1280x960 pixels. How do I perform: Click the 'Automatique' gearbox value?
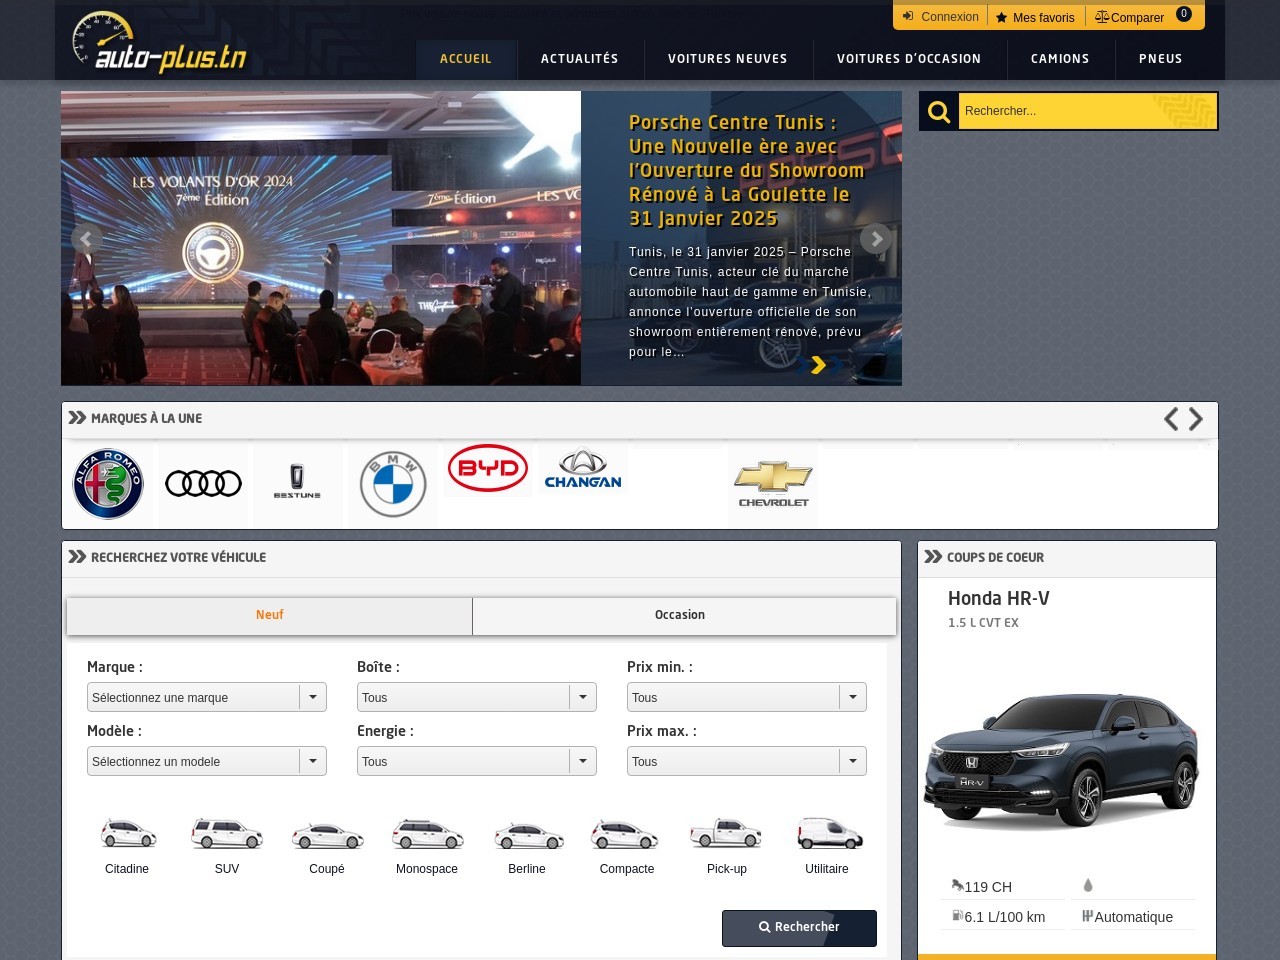[1133, 917]
